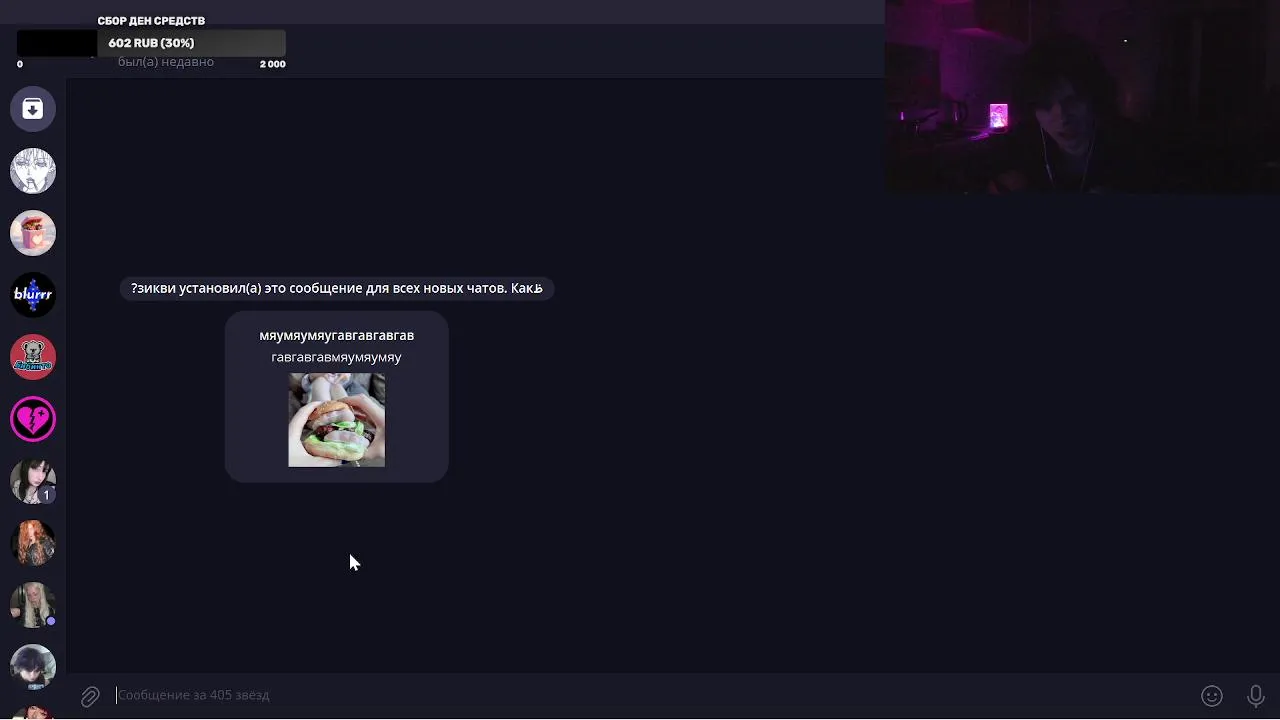Click the paperclip attach file icon
Viewport: 1280px width, 720px height.
[x=90, y=696]
